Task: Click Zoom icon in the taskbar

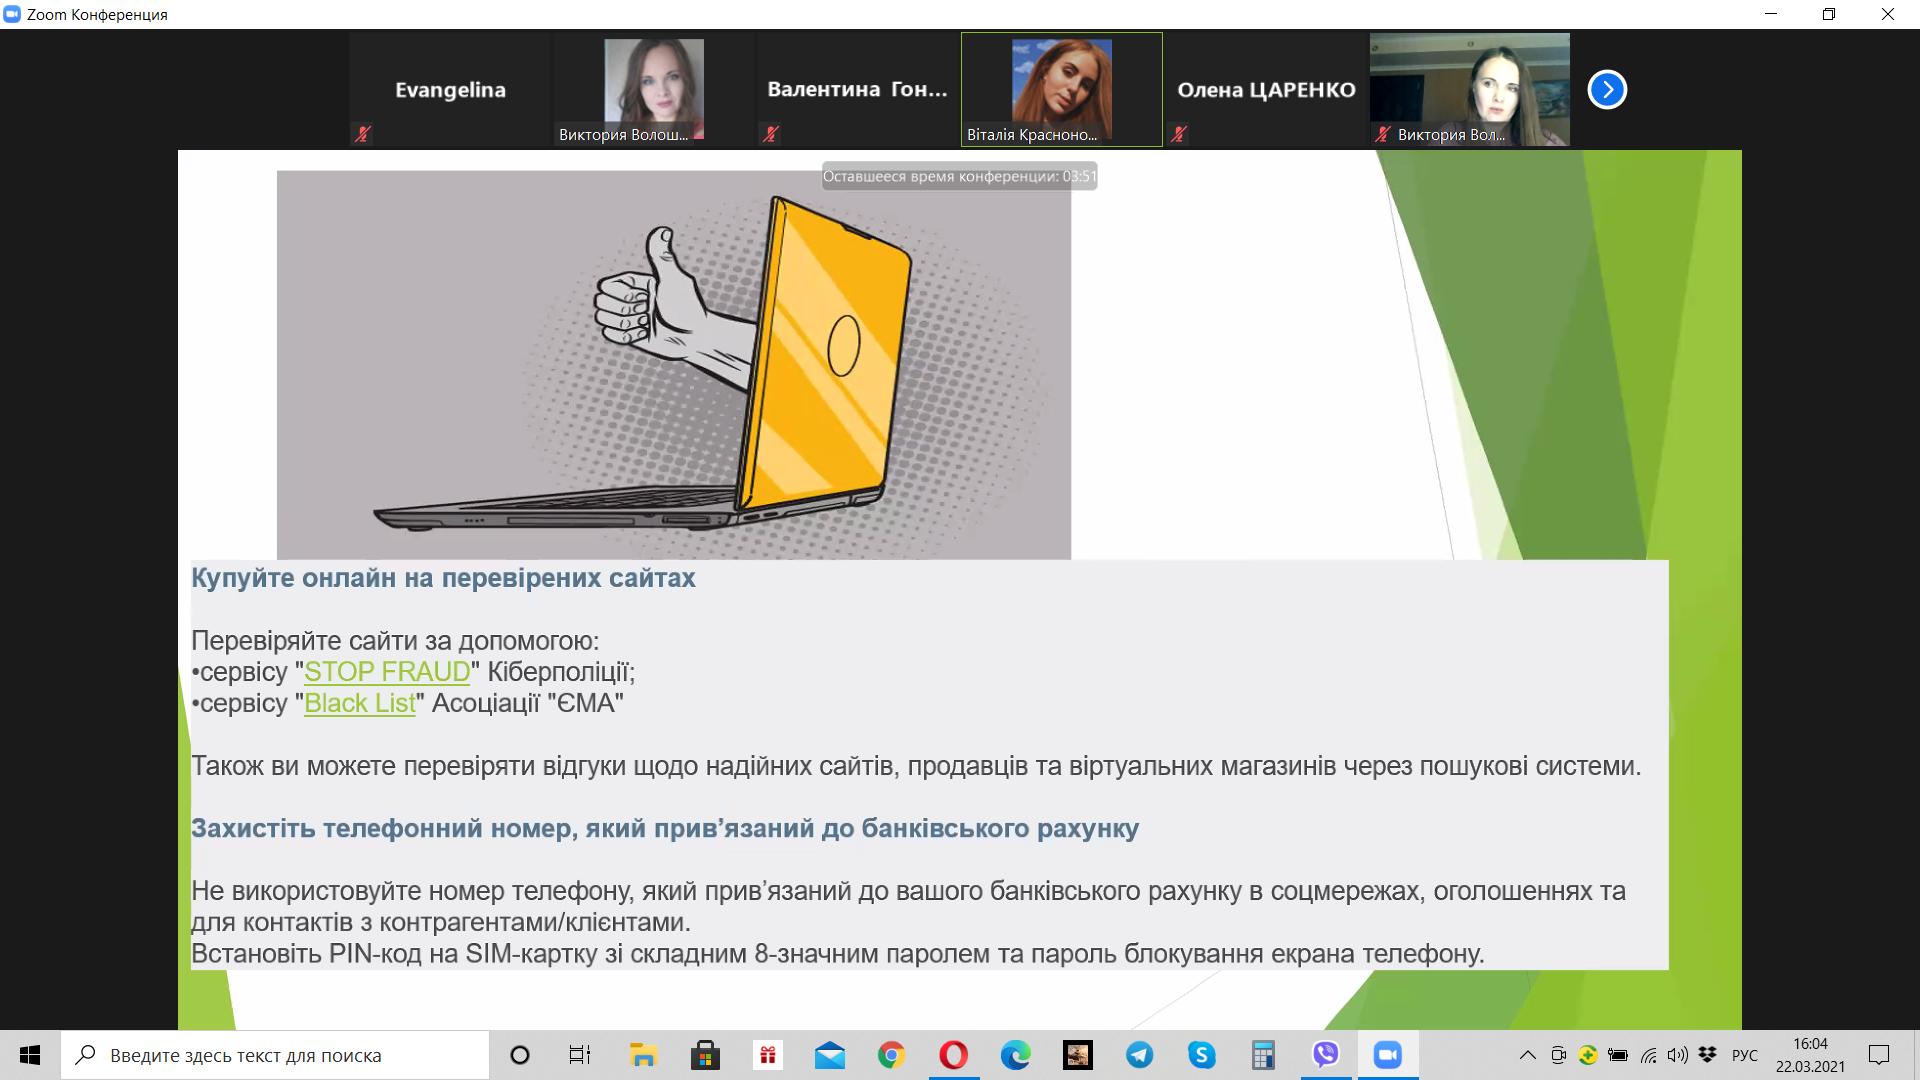Action: pos(1387,1055)
